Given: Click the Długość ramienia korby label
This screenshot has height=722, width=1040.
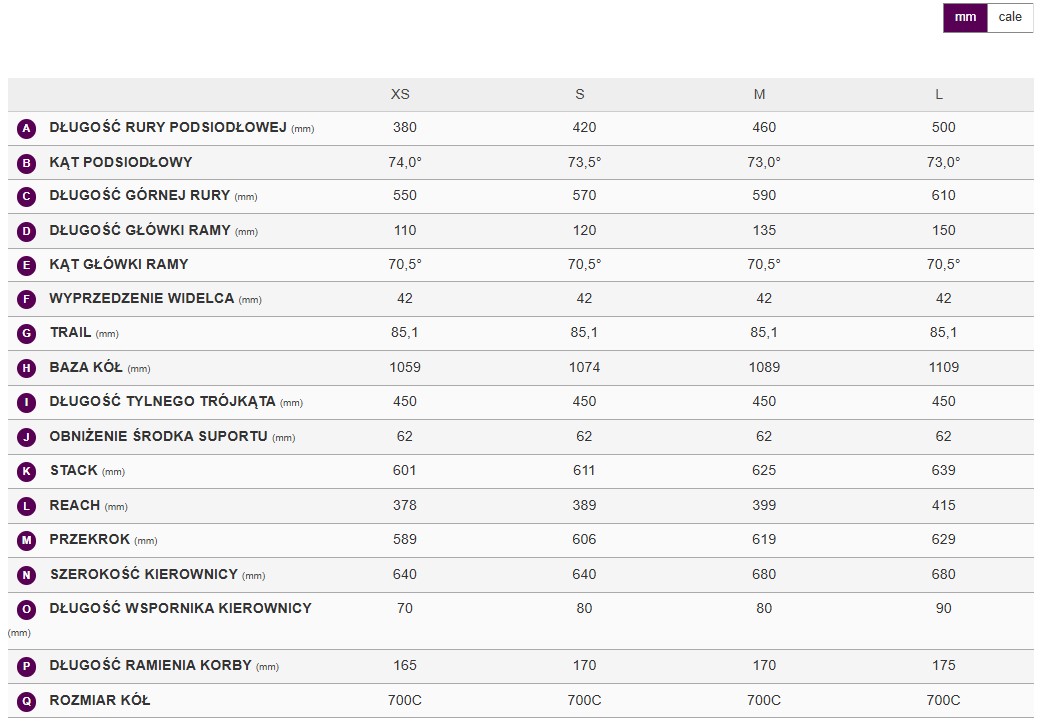Looking at the screenshot, I should tap(150, 665).
